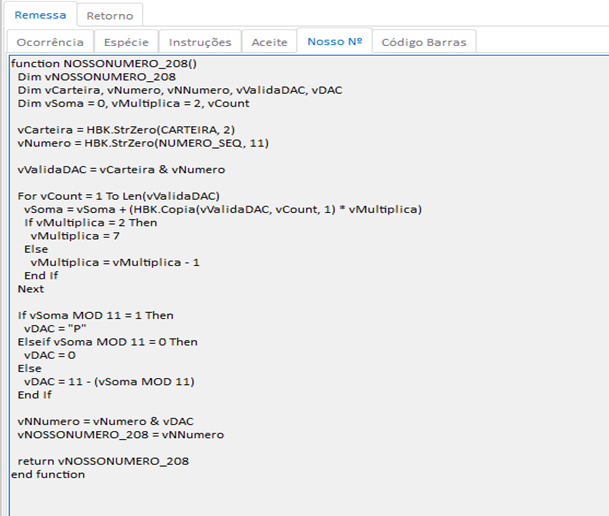Click the blank area below the code in the editor
609x516 pixels.
pyautogui.click(x=309, y=499)
